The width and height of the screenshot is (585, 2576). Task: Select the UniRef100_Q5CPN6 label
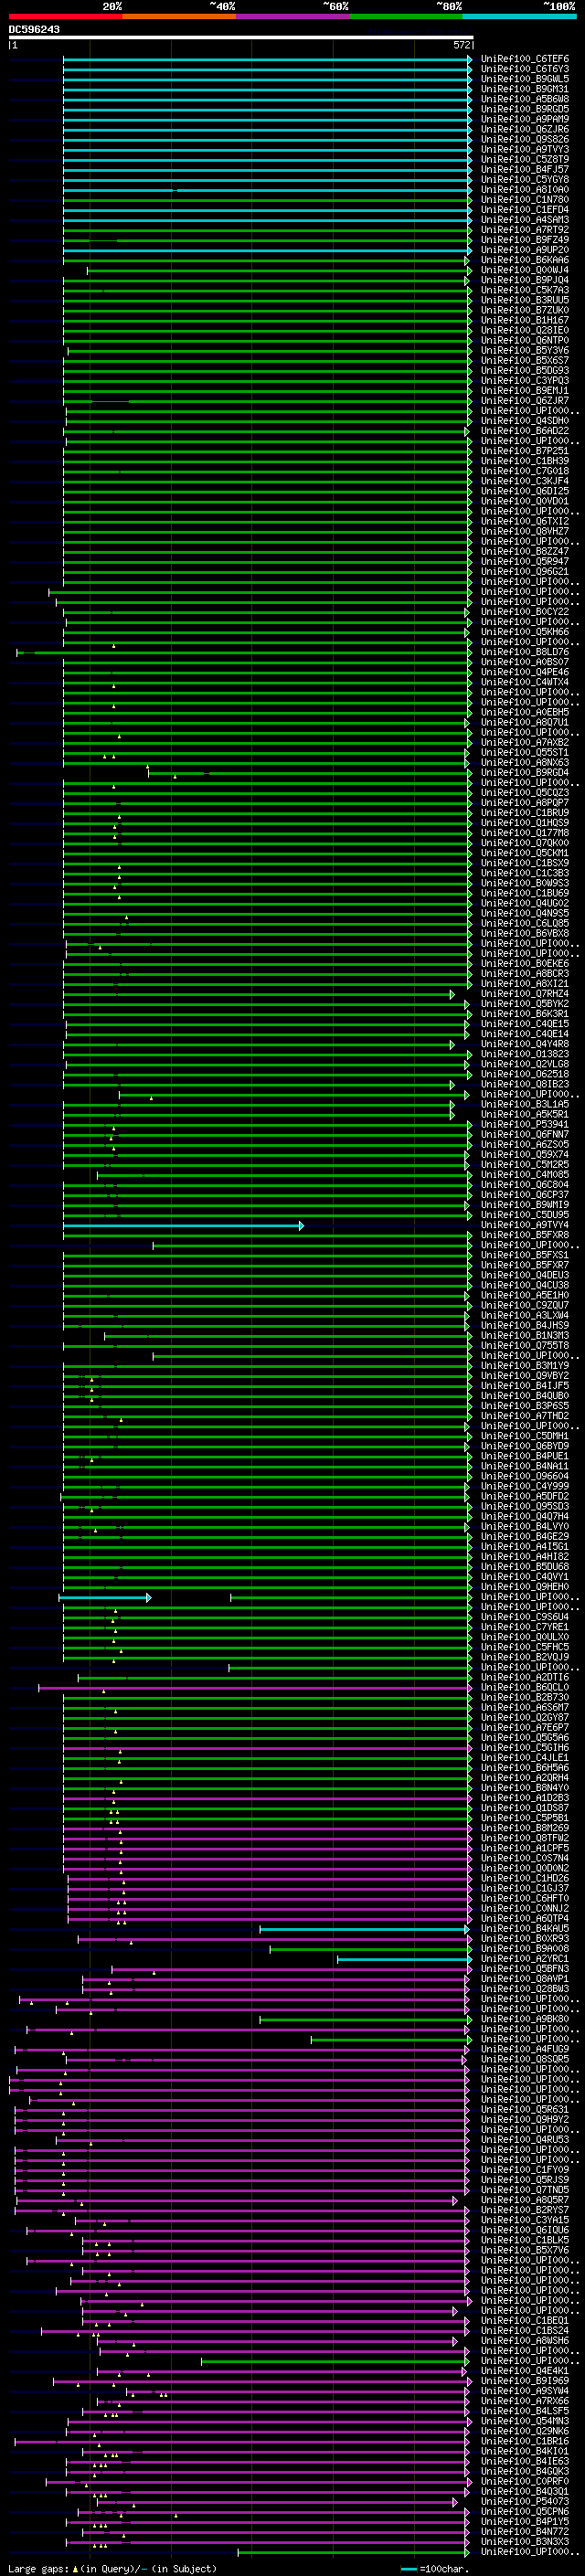tap(524, 2512)
